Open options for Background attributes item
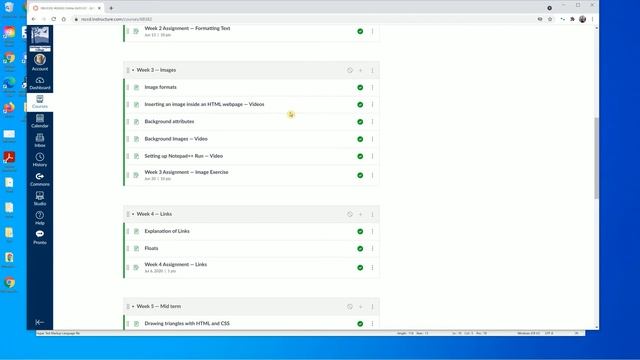The height and width of the screenshot is (360, 640). (372, 122)
